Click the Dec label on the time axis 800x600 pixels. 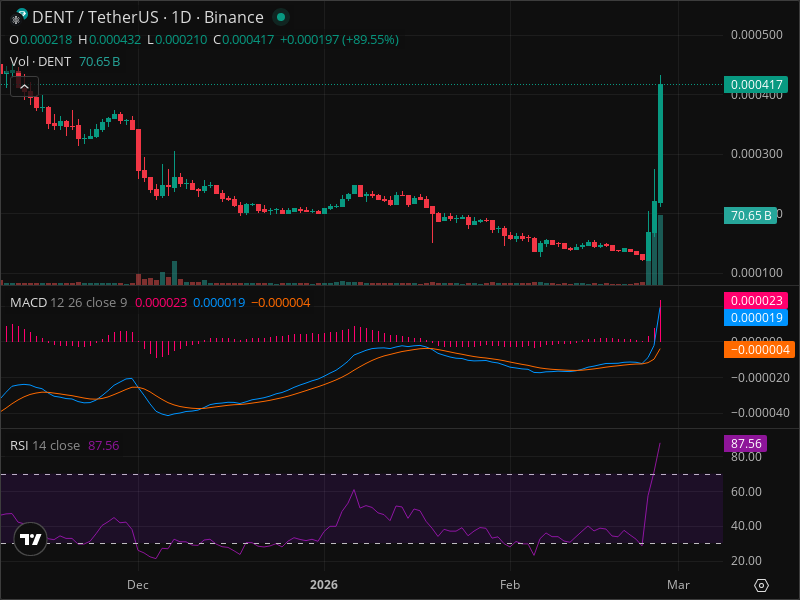138,585
